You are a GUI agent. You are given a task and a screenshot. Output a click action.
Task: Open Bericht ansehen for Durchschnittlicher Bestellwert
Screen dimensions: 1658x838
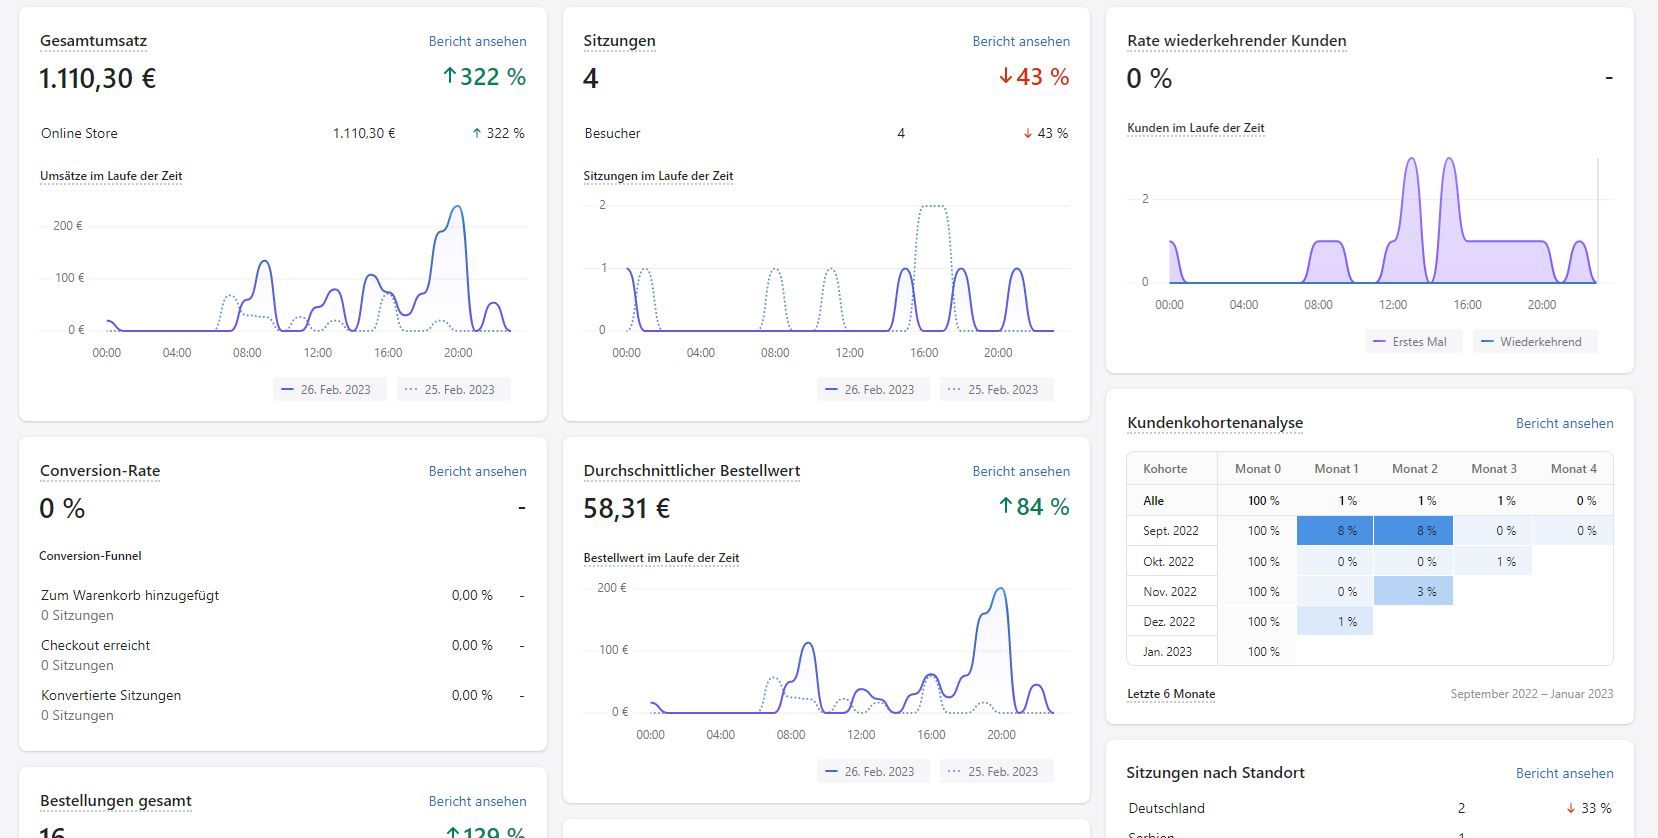(1020, 471)
